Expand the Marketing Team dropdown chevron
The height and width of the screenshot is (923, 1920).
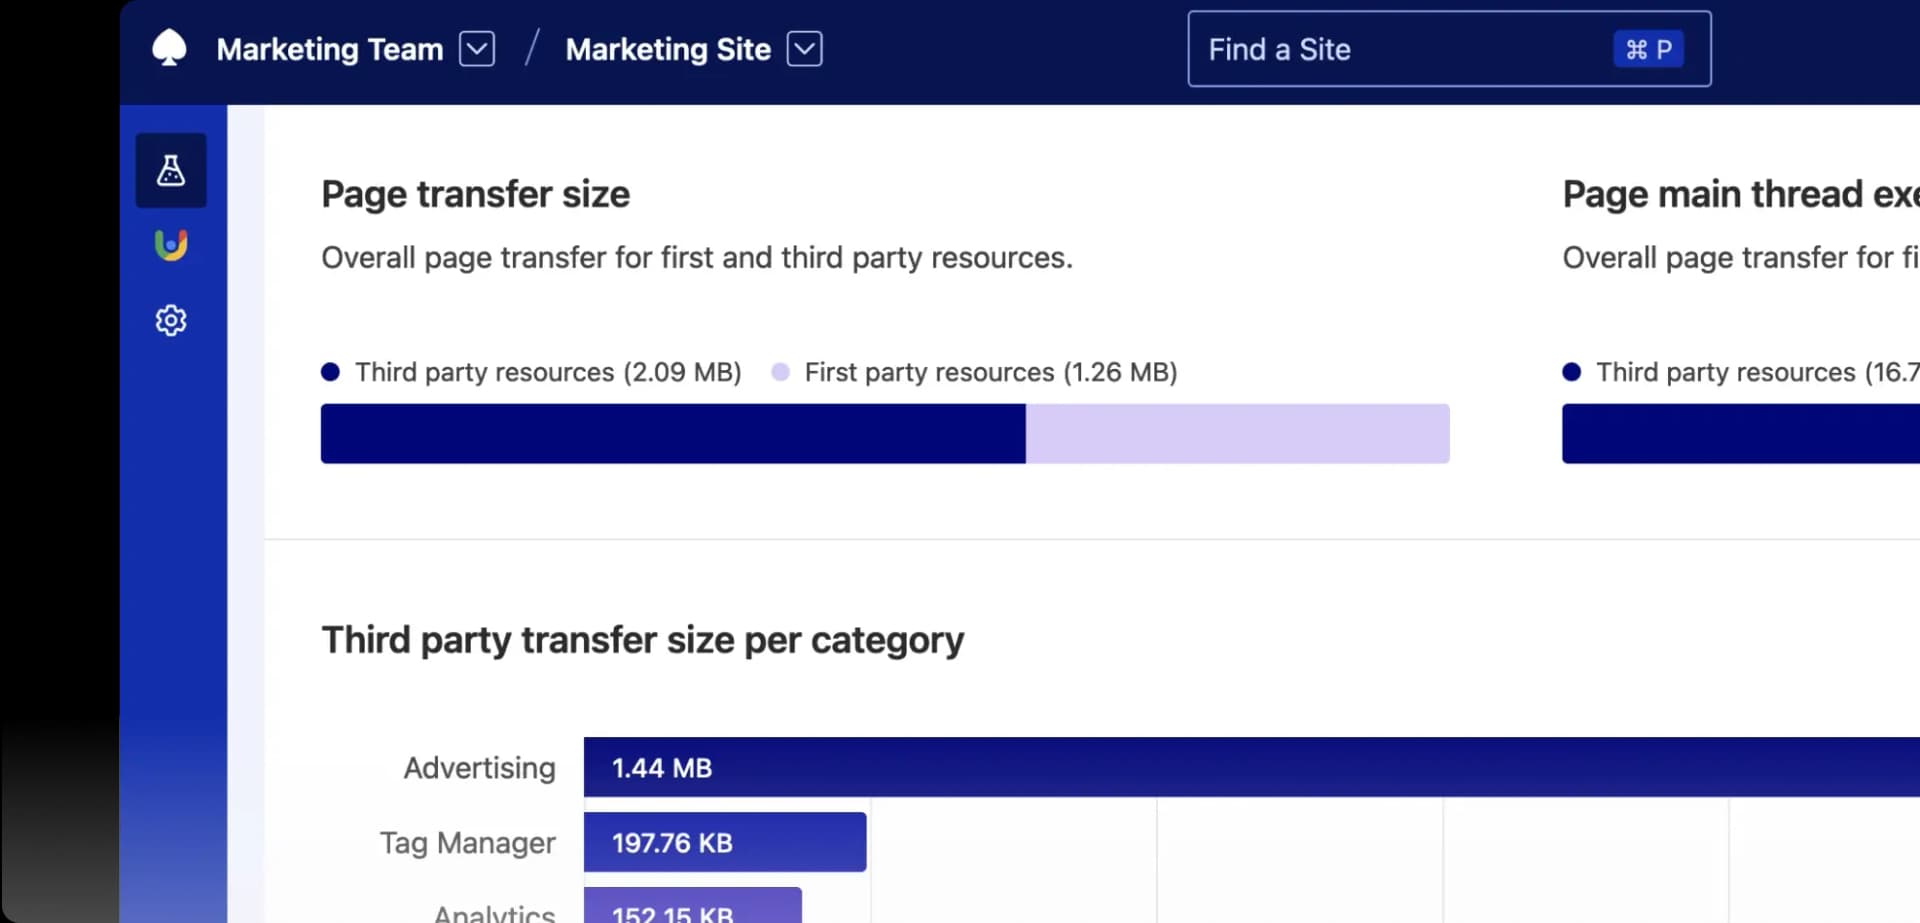pyautogui.click(x=477, y=48)
